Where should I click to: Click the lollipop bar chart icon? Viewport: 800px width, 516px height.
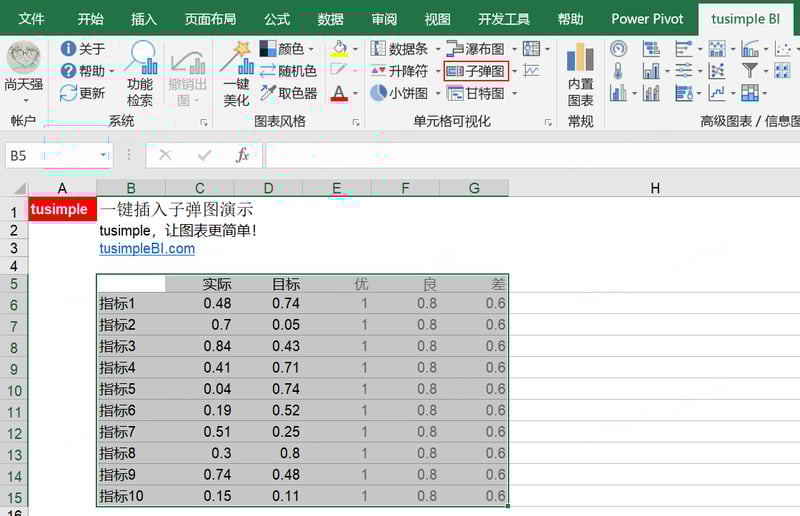point(683,49)
